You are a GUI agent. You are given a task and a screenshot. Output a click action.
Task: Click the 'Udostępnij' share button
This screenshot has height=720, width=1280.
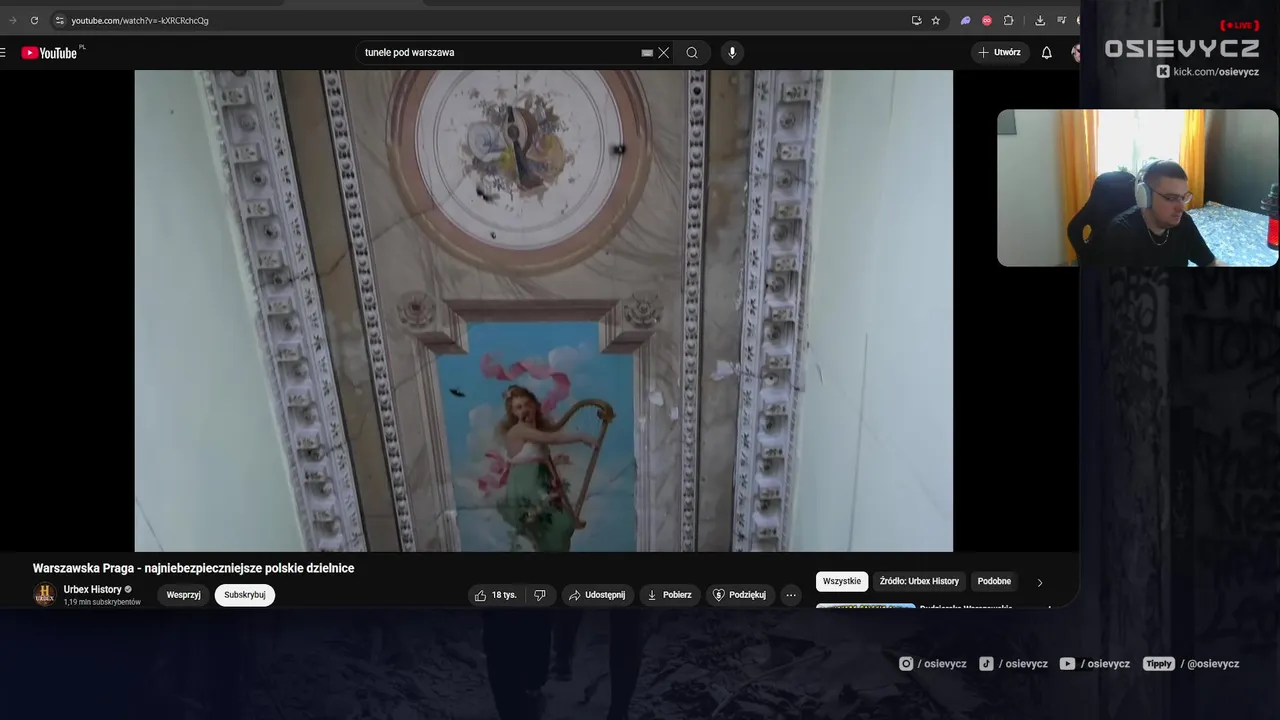coord(598,595)
